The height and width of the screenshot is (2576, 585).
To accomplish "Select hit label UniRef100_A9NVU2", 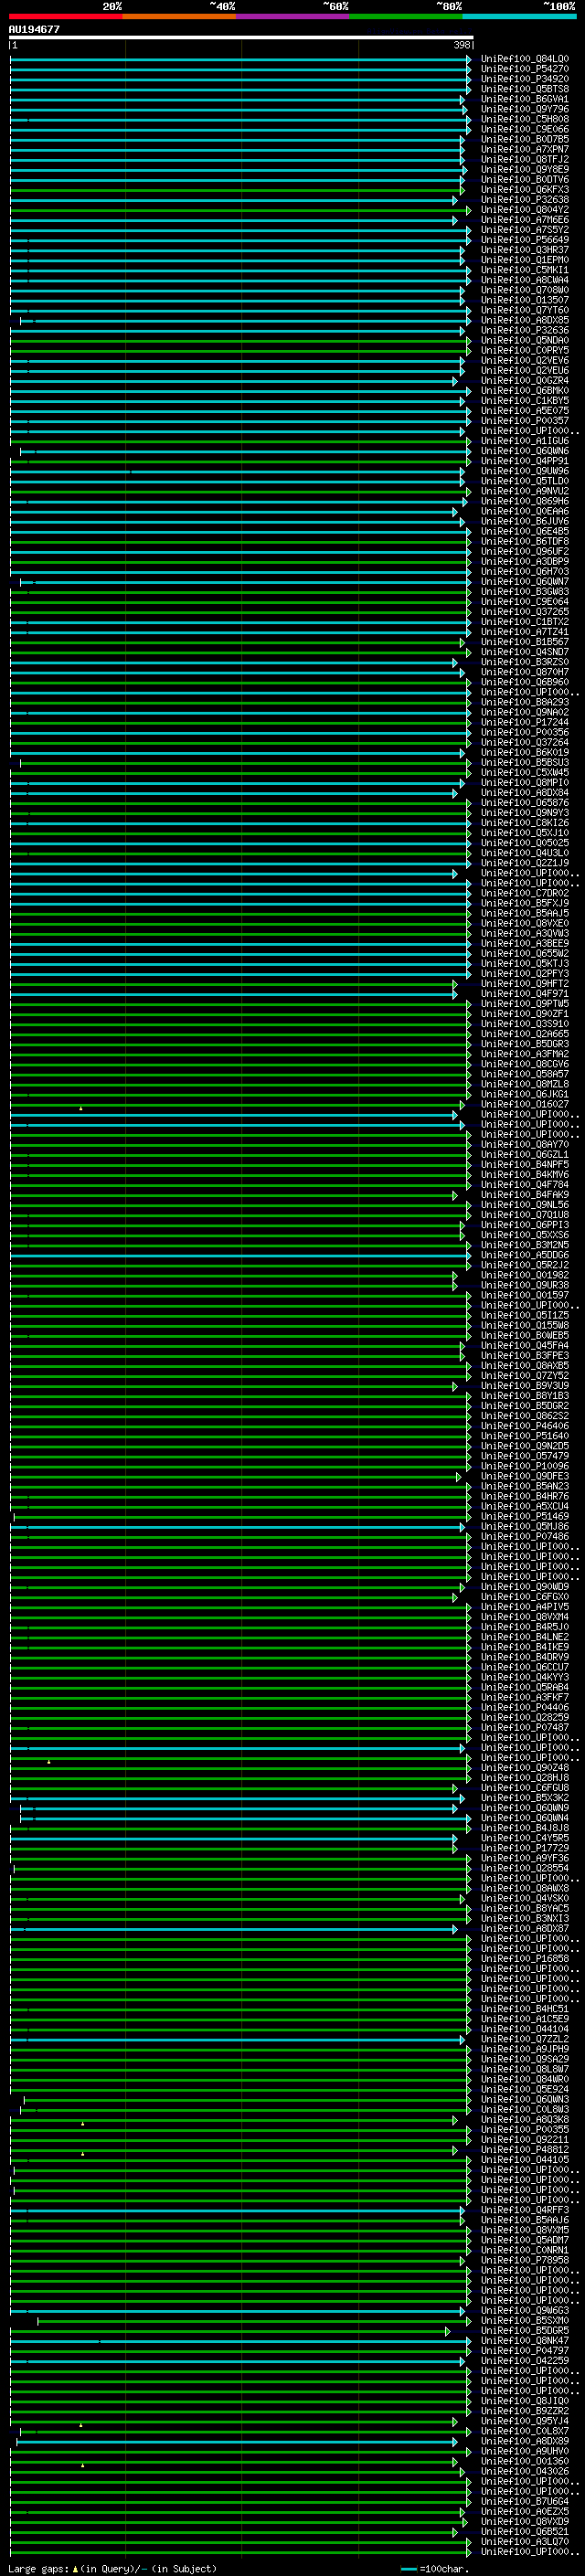I will coord(525,491).
